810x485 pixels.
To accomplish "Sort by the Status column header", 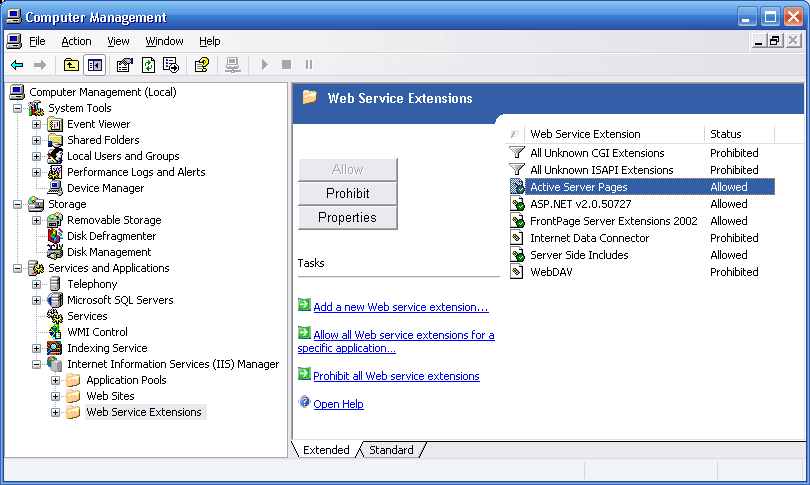I will [739, 134].
